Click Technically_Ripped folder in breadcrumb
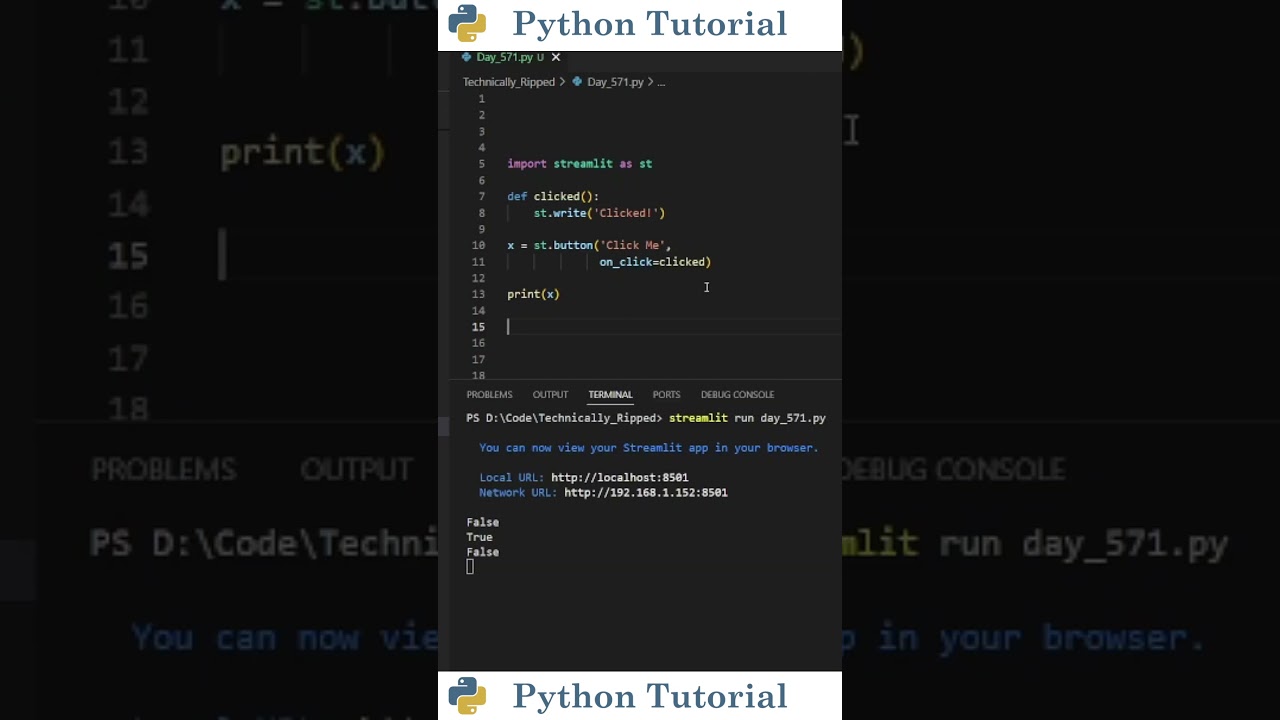This screenshot has width=1280, height=720. tap(508, 82)
